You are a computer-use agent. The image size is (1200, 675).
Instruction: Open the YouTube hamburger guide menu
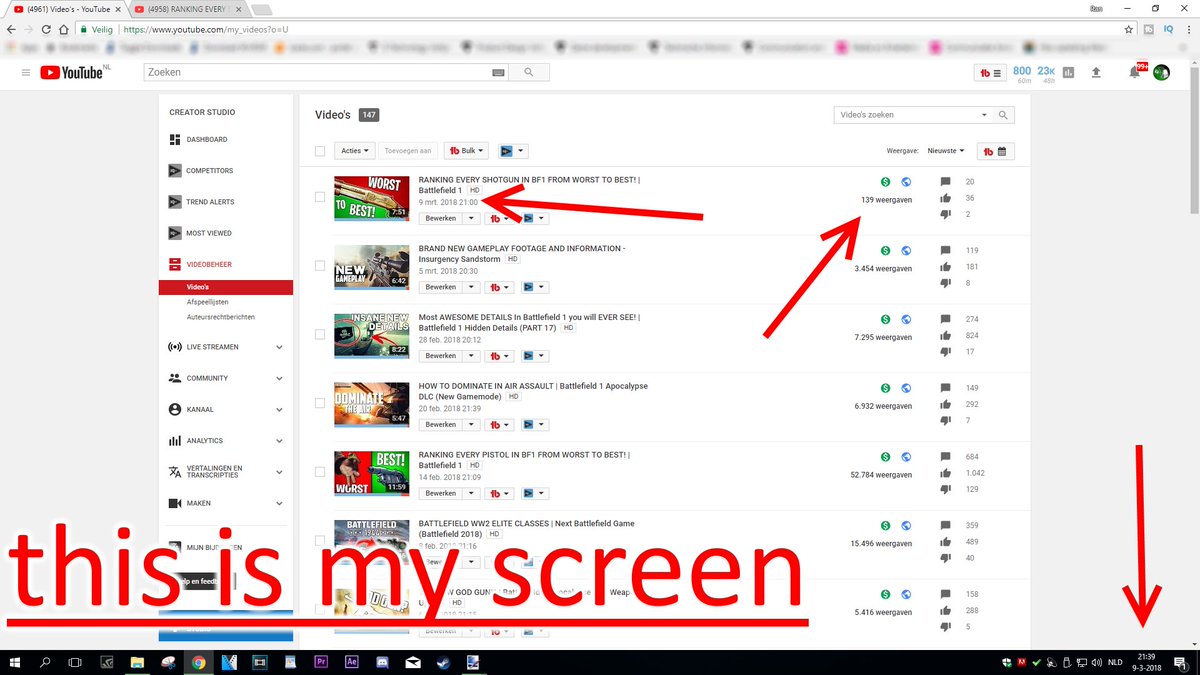[x=25, y=72]
